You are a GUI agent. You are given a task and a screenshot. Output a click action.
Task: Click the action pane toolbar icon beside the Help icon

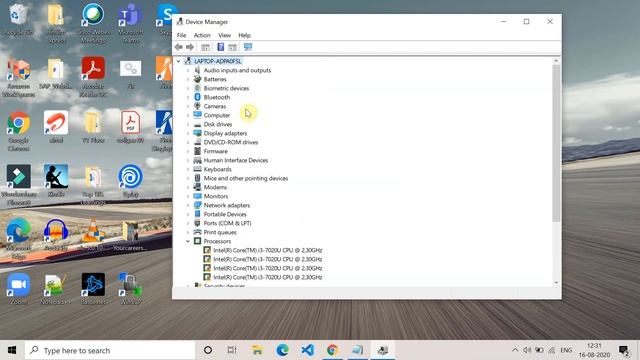pos(233,47)
